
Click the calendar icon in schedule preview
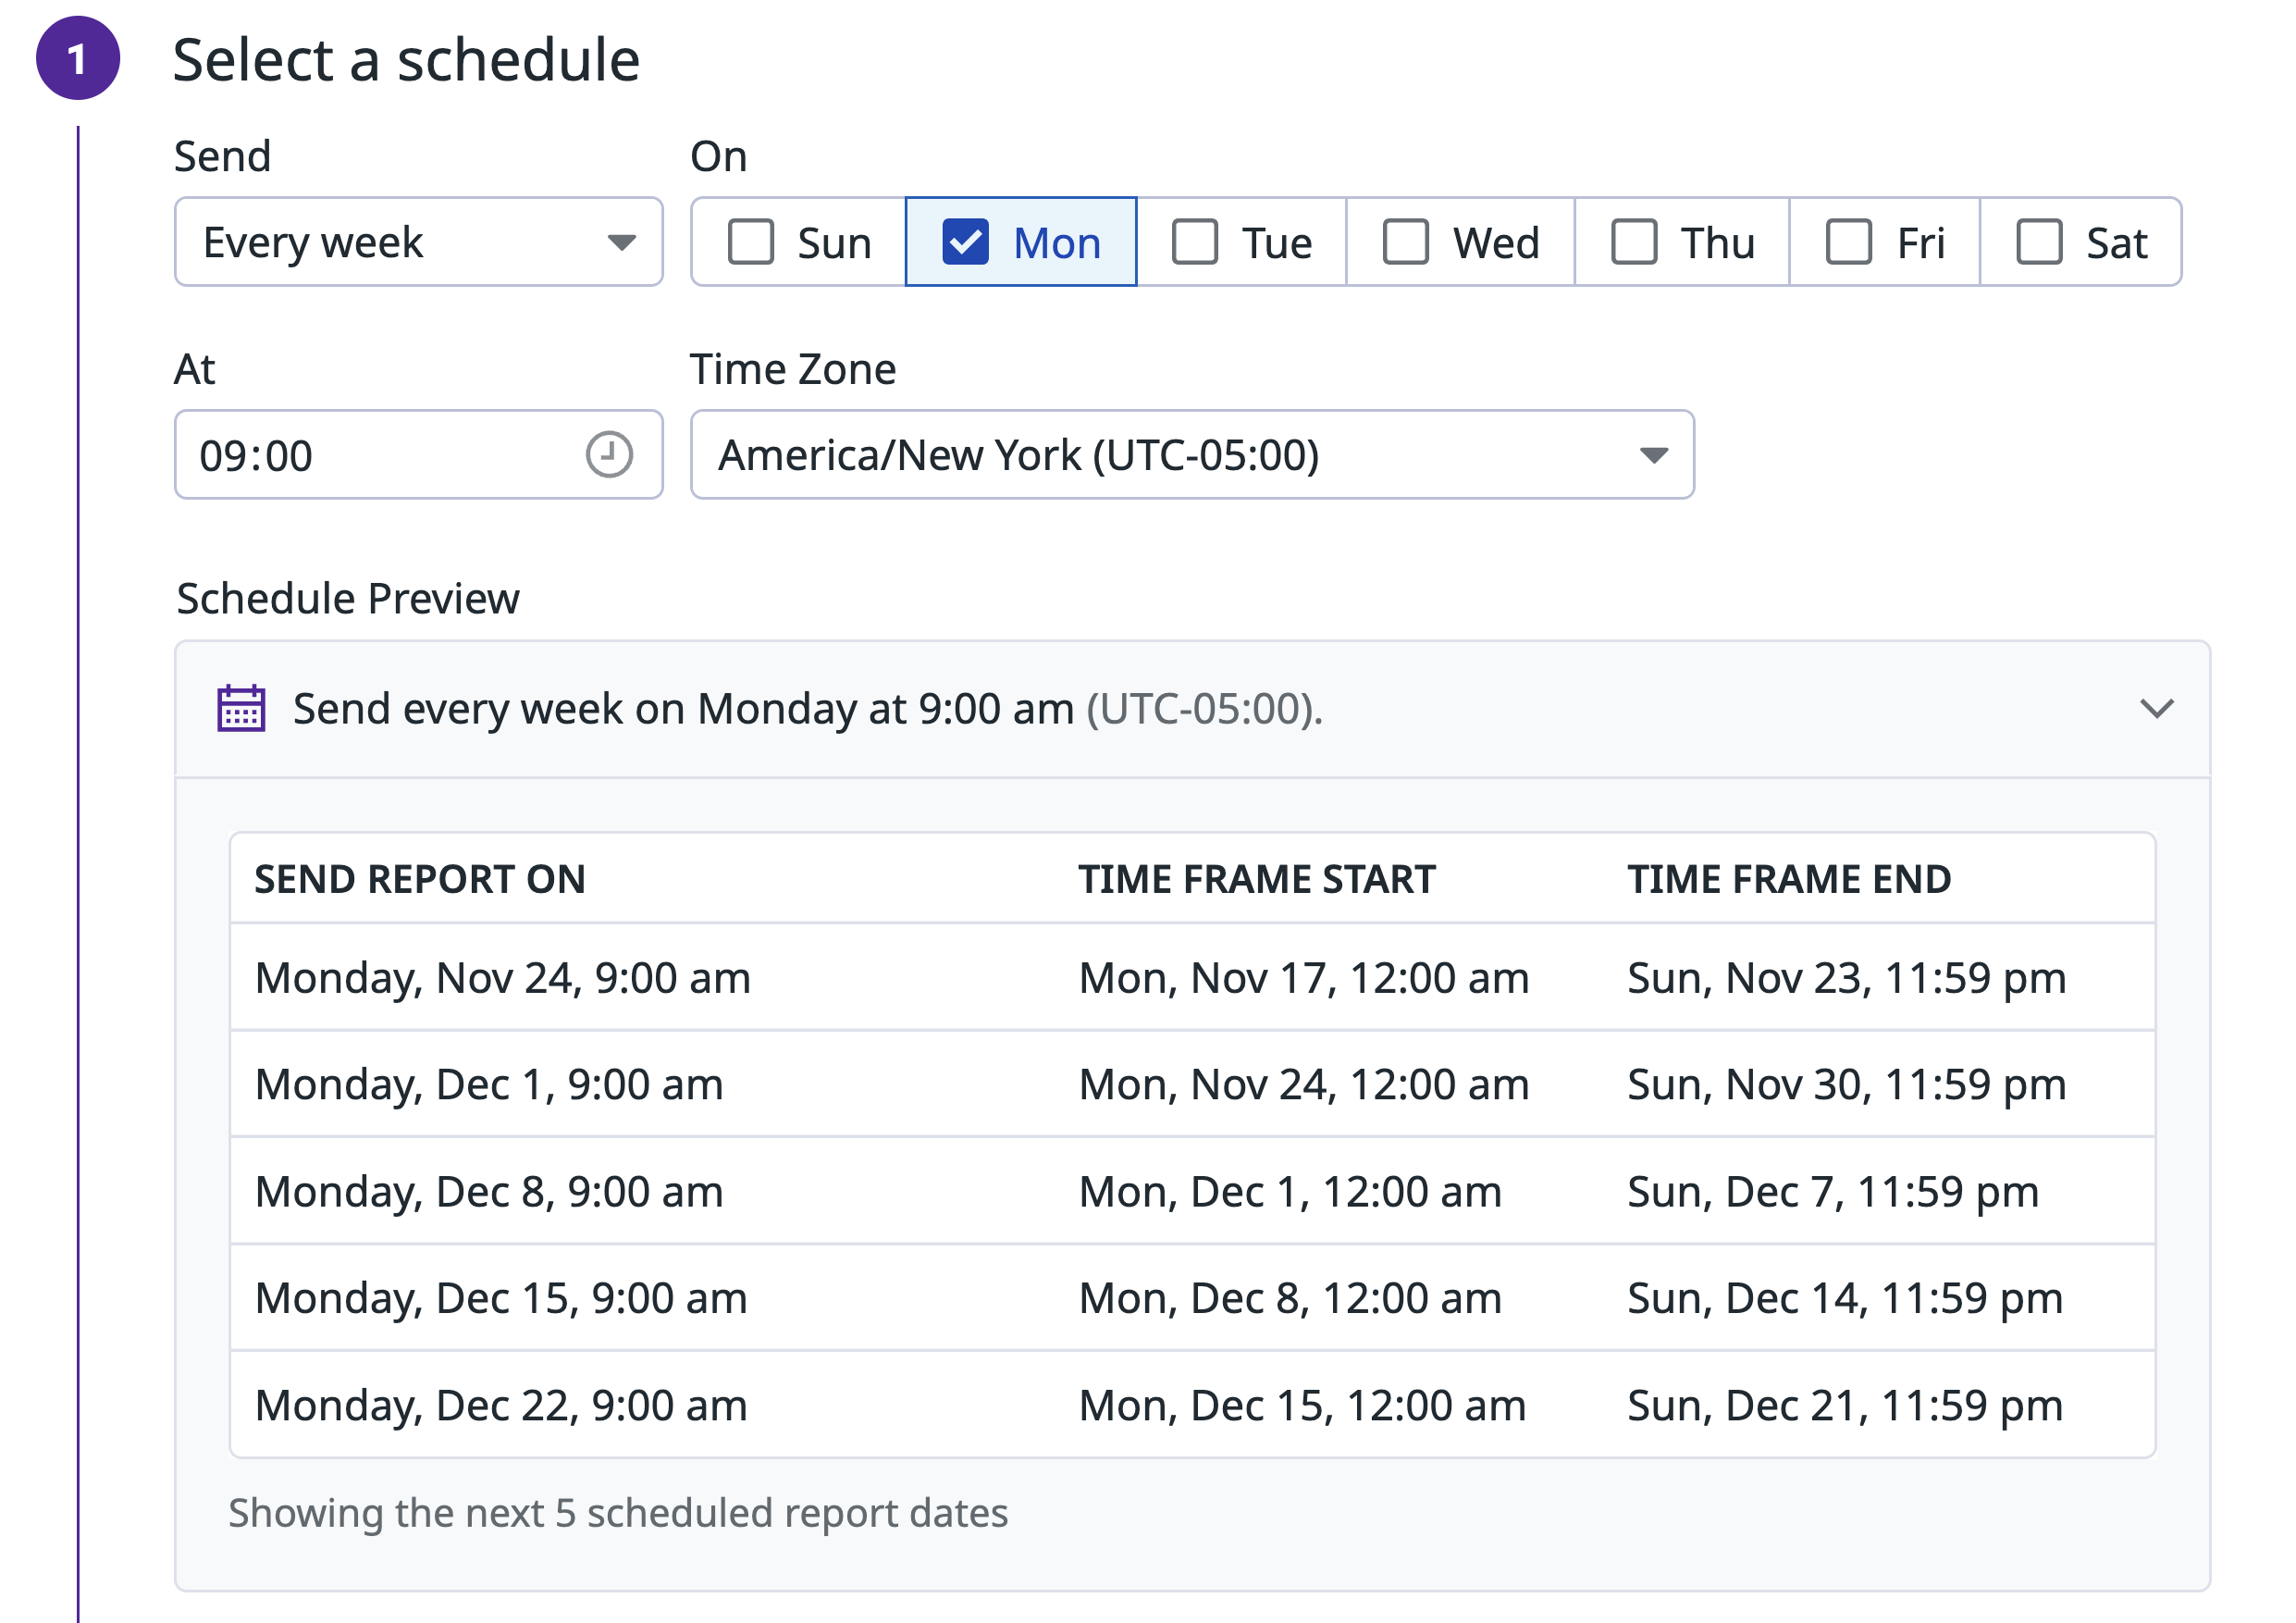click(x=241, y=709)
